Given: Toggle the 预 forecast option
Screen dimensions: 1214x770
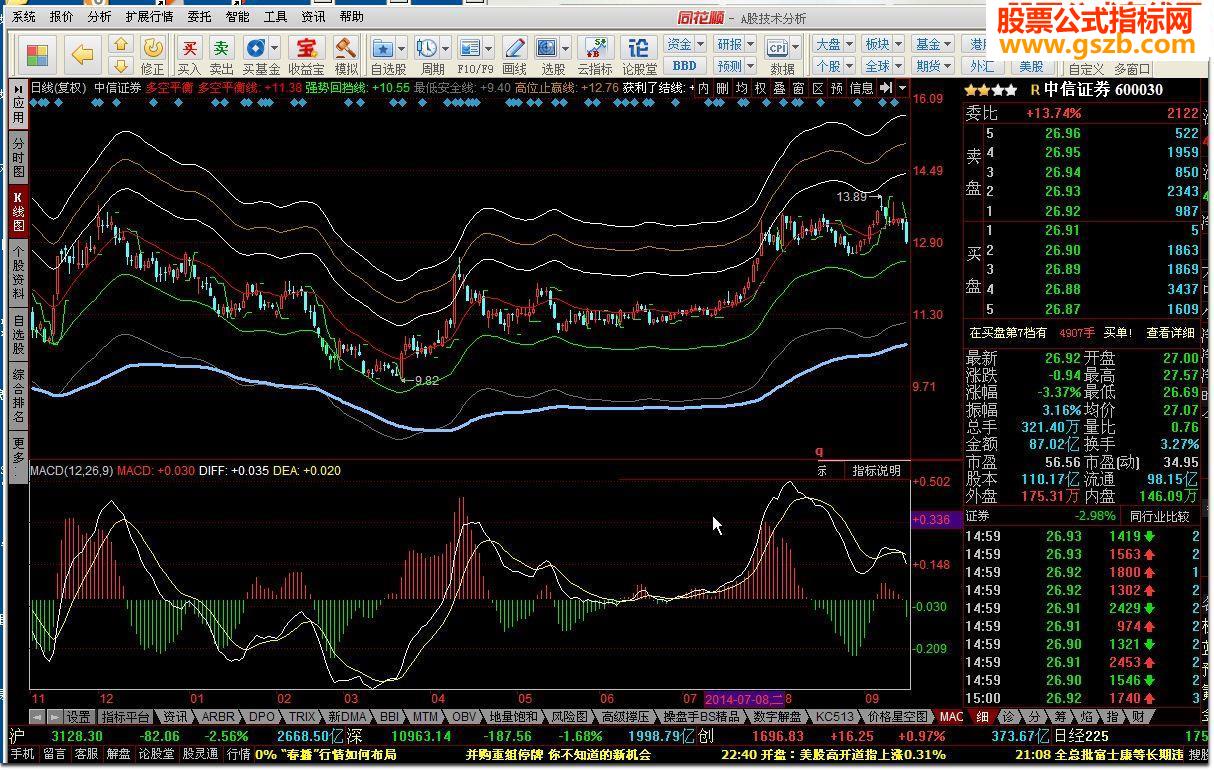Looking at the screenshot, I should pyautogui.click(x=836, y=88).
